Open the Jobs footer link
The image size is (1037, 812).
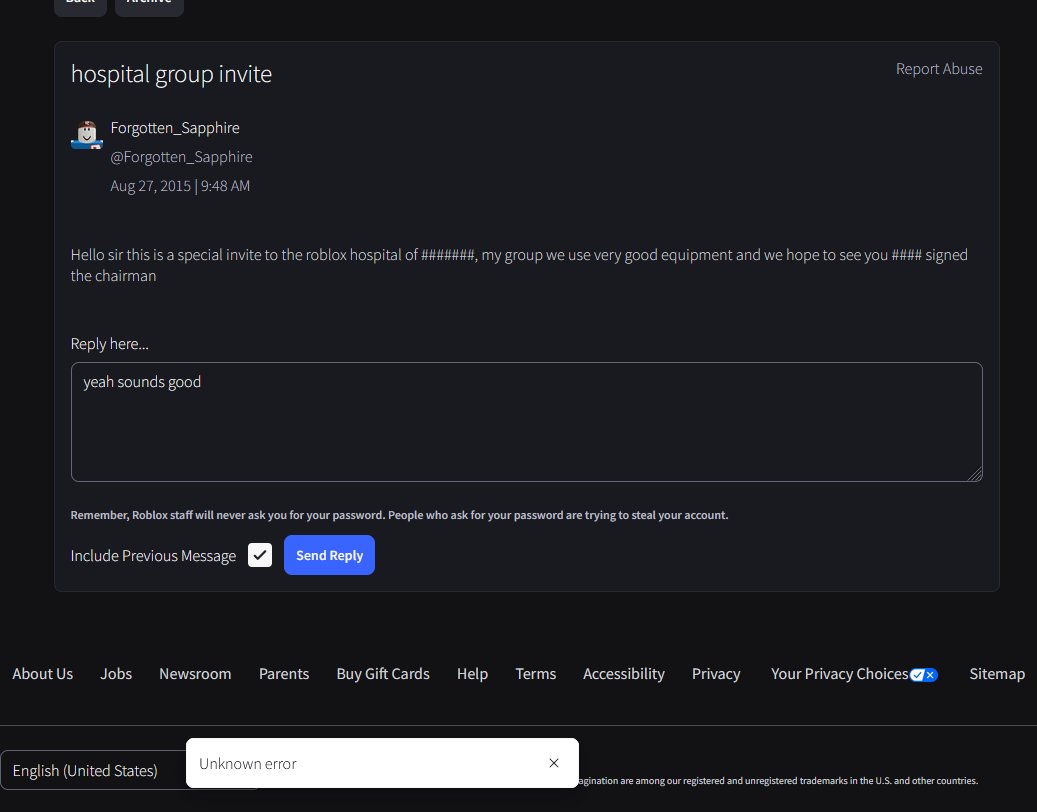(x=116, y=674)
